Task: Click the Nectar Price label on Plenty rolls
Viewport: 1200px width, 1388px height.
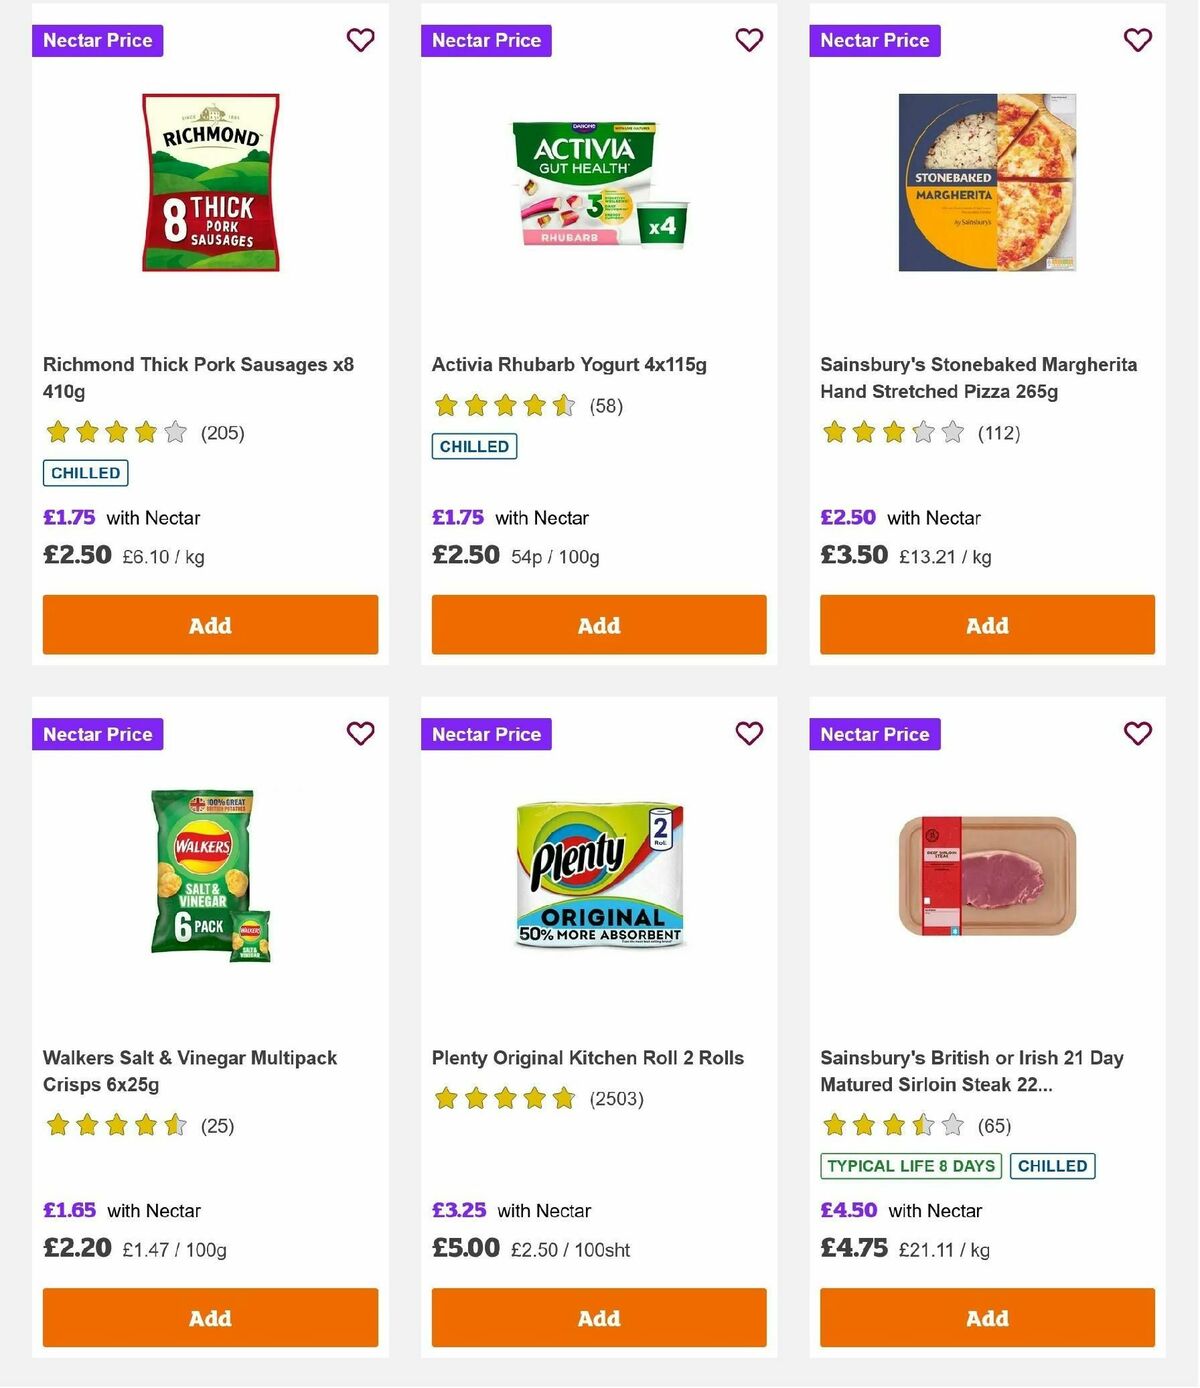Action: click(x=486, y=733)
